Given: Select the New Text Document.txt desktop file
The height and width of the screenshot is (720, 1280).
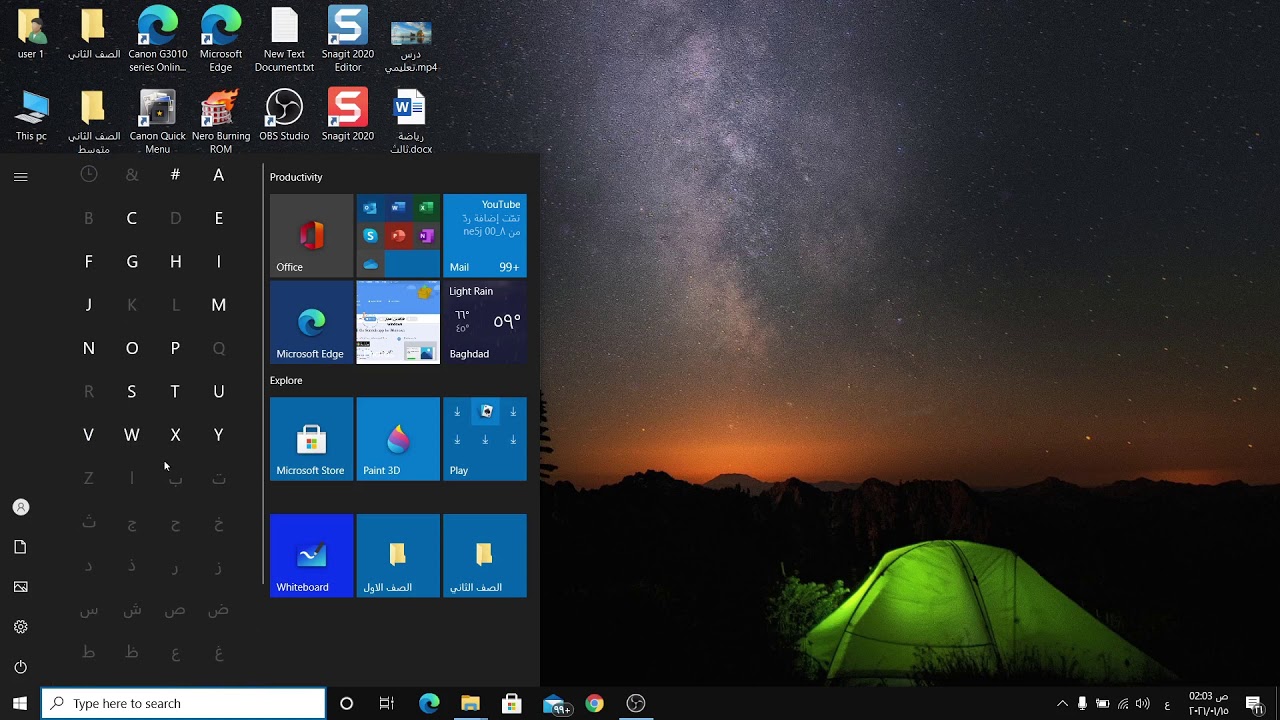Looking at the screenshot, I should 284,40.
